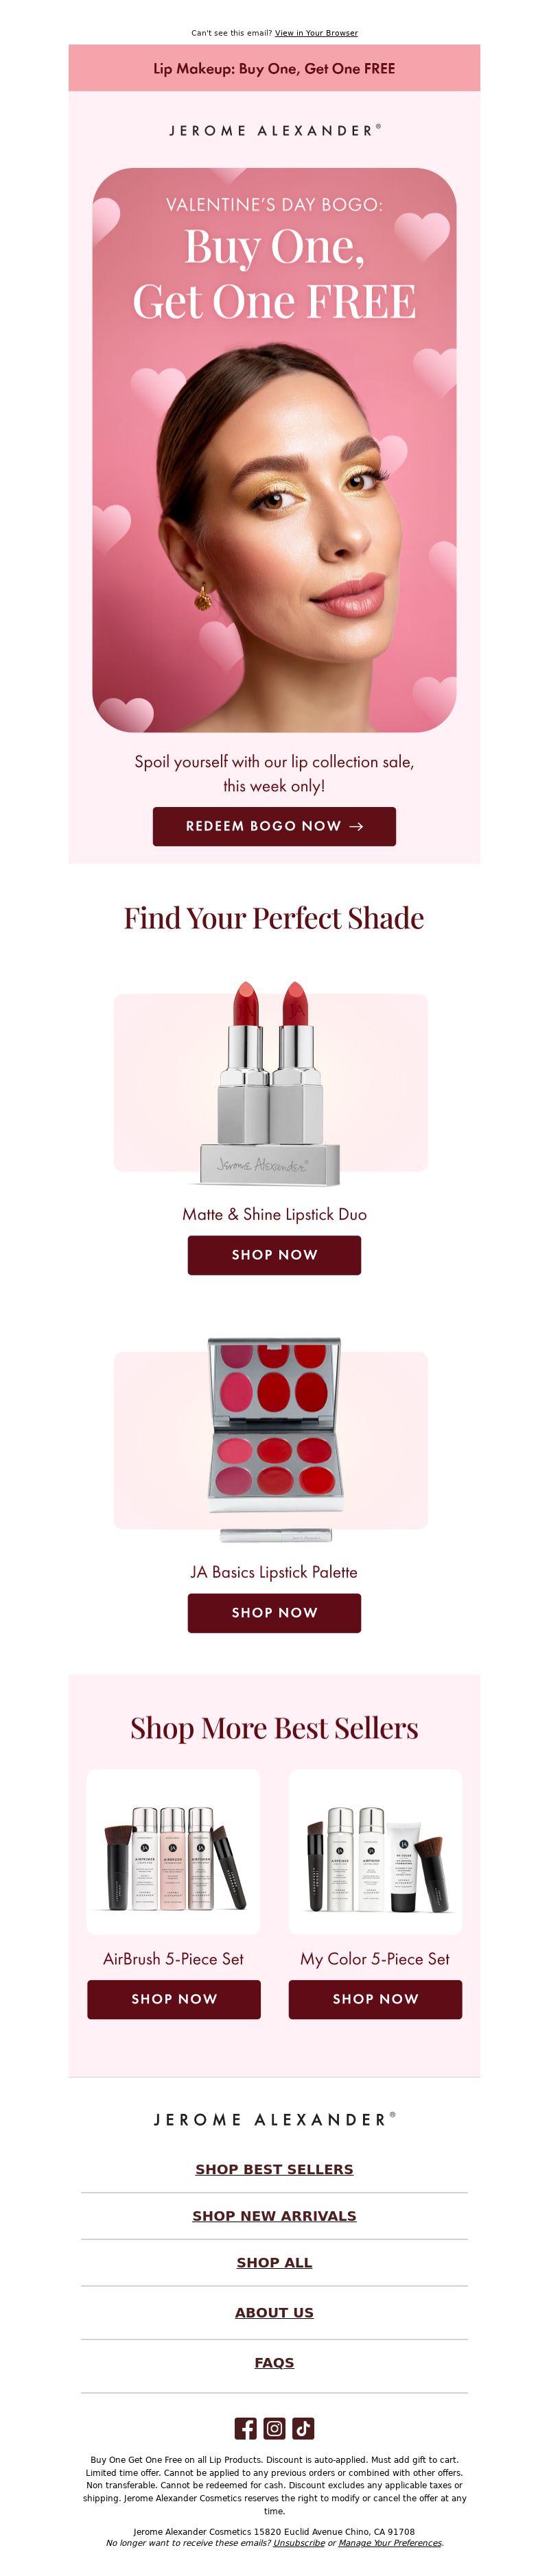549x2576 pixels.
Task: Shop now for My Color 5-Piece Set
Action: coord(375,1999)
